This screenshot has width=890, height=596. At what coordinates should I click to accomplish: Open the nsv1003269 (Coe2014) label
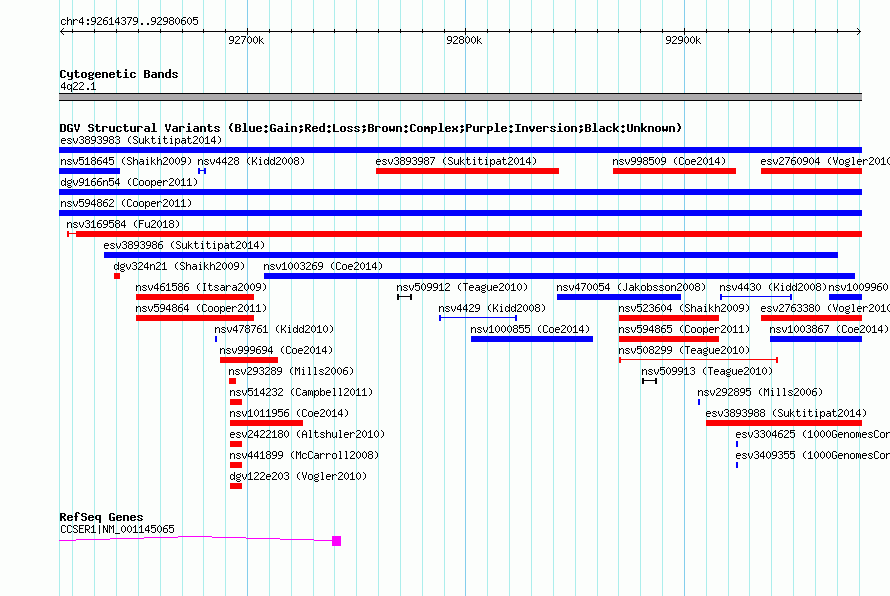click(323, 266)
